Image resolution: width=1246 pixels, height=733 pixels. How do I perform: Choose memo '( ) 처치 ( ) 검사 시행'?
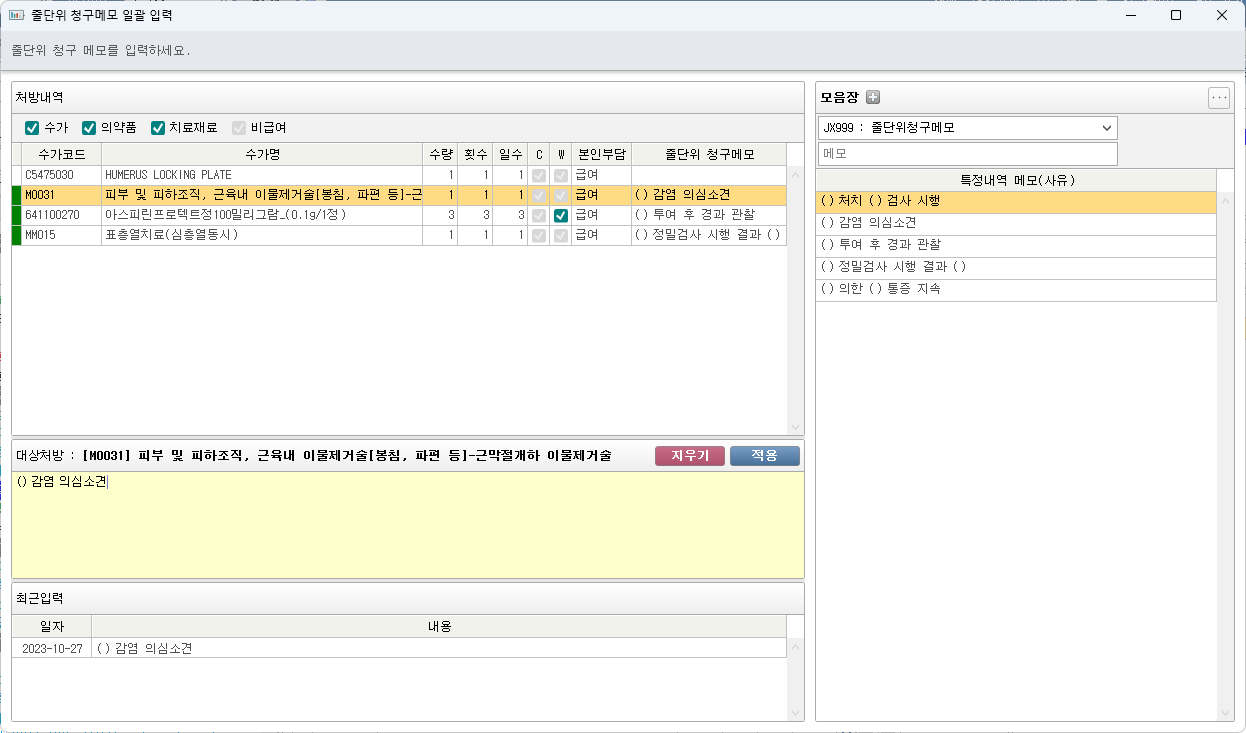click(1015, 201)
